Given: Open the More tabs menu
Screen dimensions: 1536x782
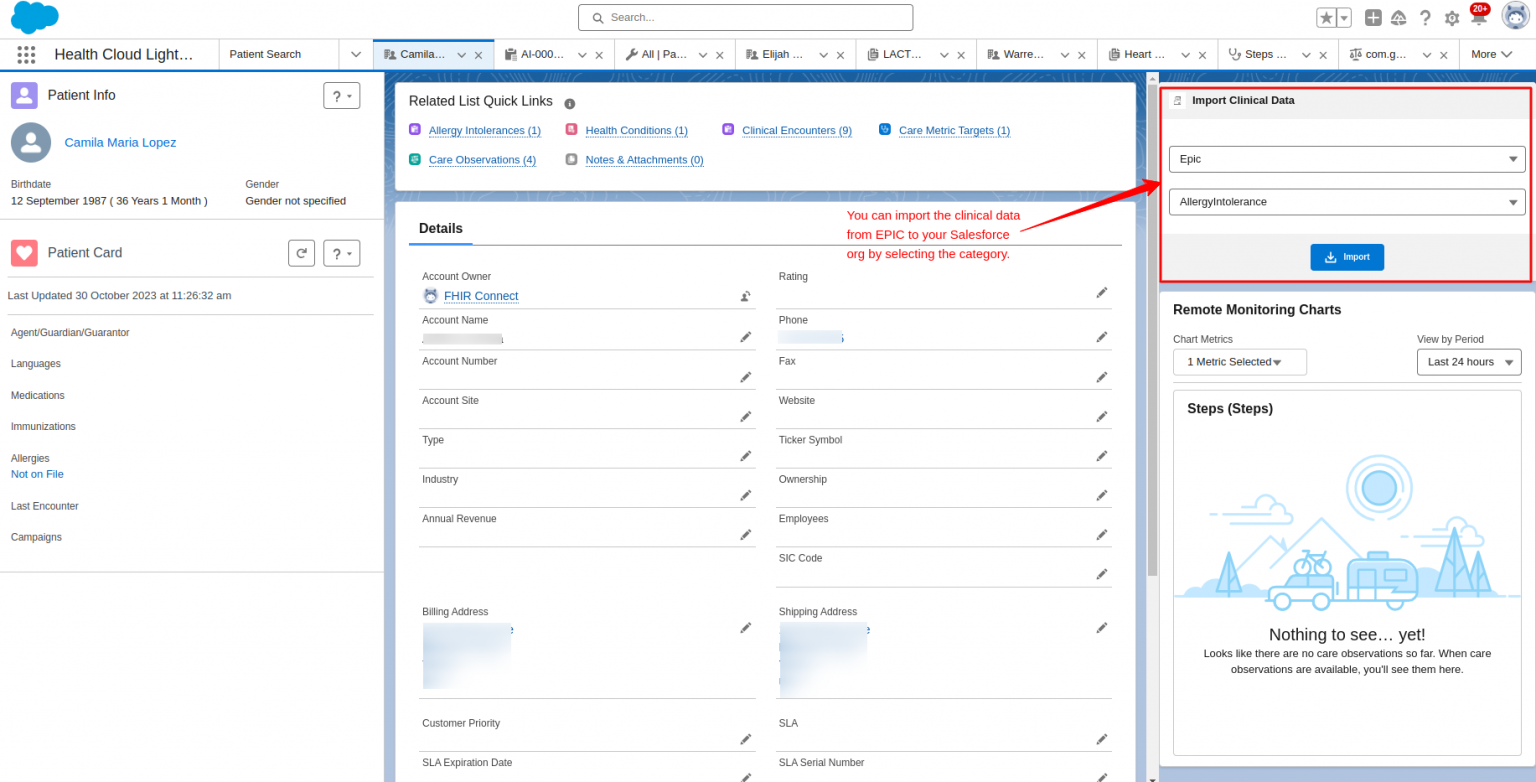Looking at the screenshot, I should (1491, 54).
